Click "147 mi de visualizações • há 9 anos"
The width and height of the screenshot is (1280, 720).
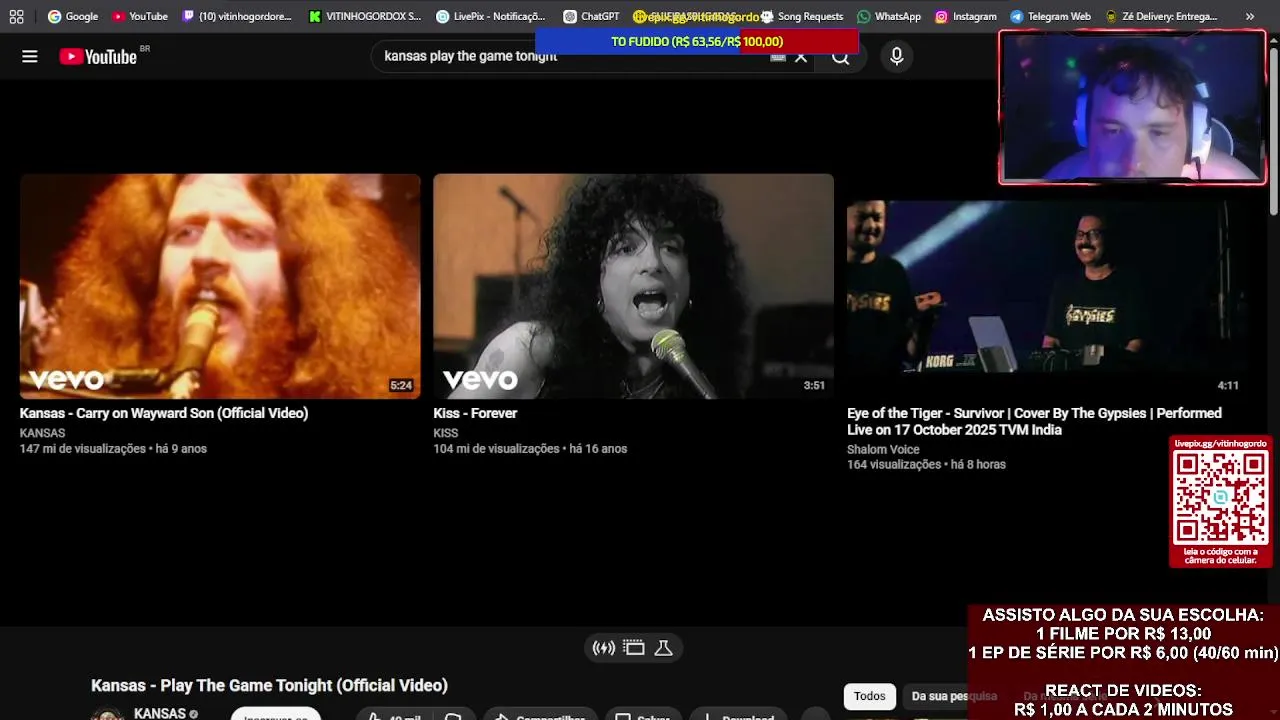click(113, 449)
